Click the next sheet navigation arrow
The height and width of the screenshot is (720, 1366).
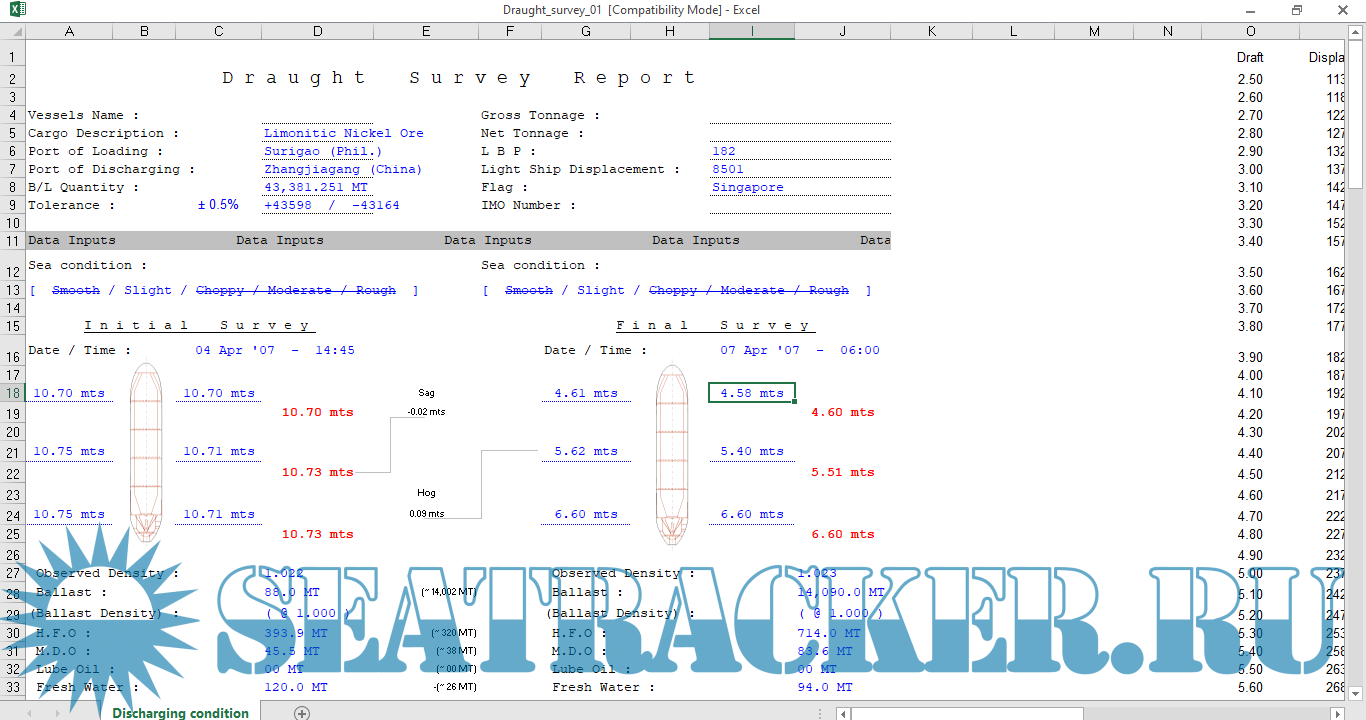pyautogui.click(x=58, y=713)
